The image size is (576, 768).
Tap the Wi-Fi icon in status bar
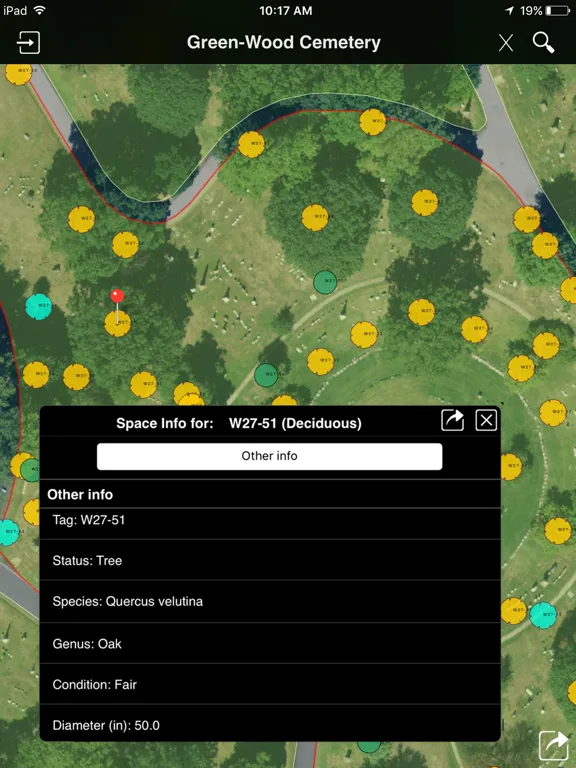[x=39, y=10]
